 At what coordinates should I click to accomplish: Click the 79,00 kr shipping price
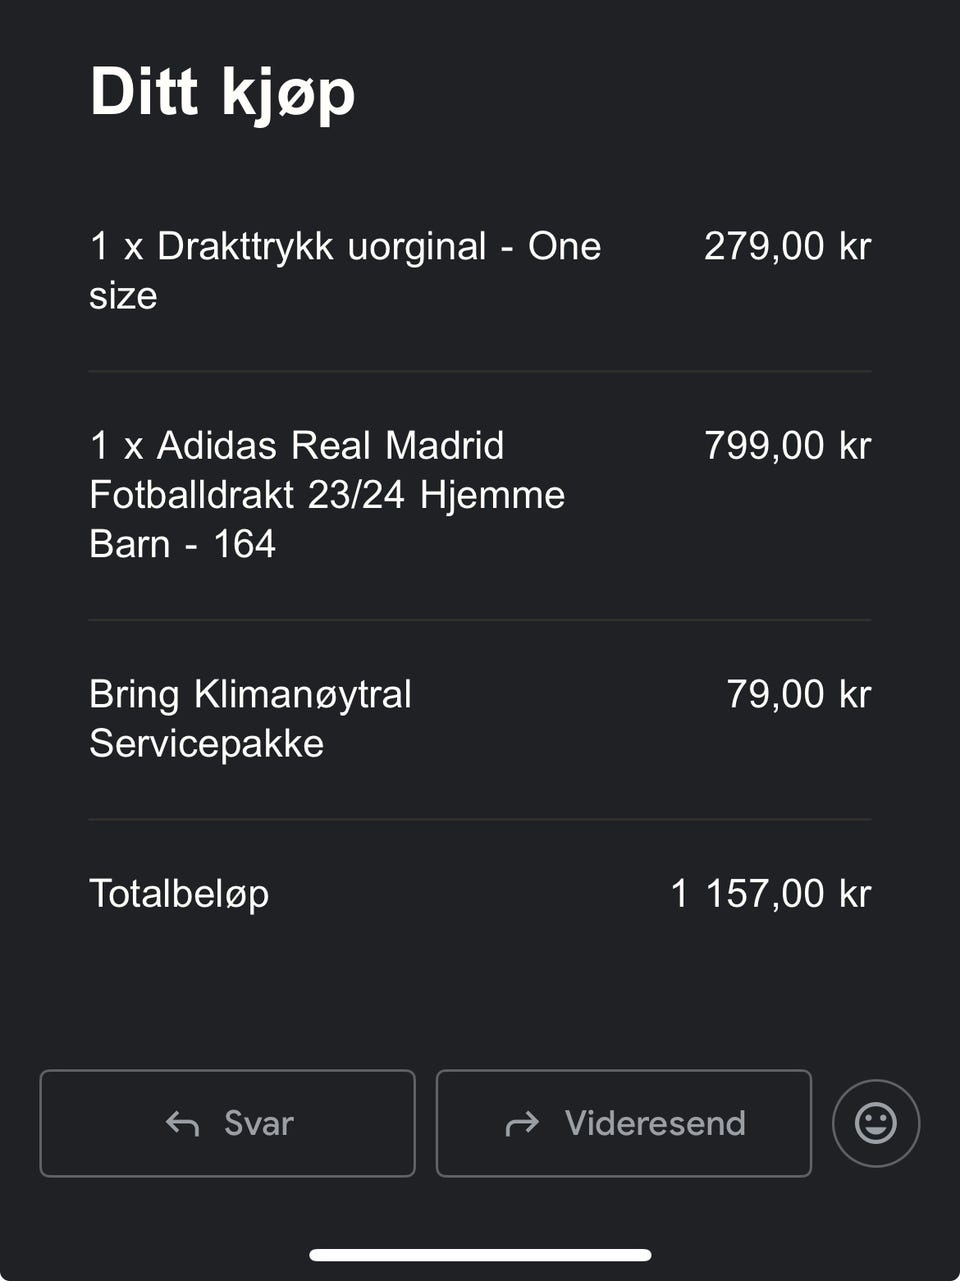tap(798, 694)
